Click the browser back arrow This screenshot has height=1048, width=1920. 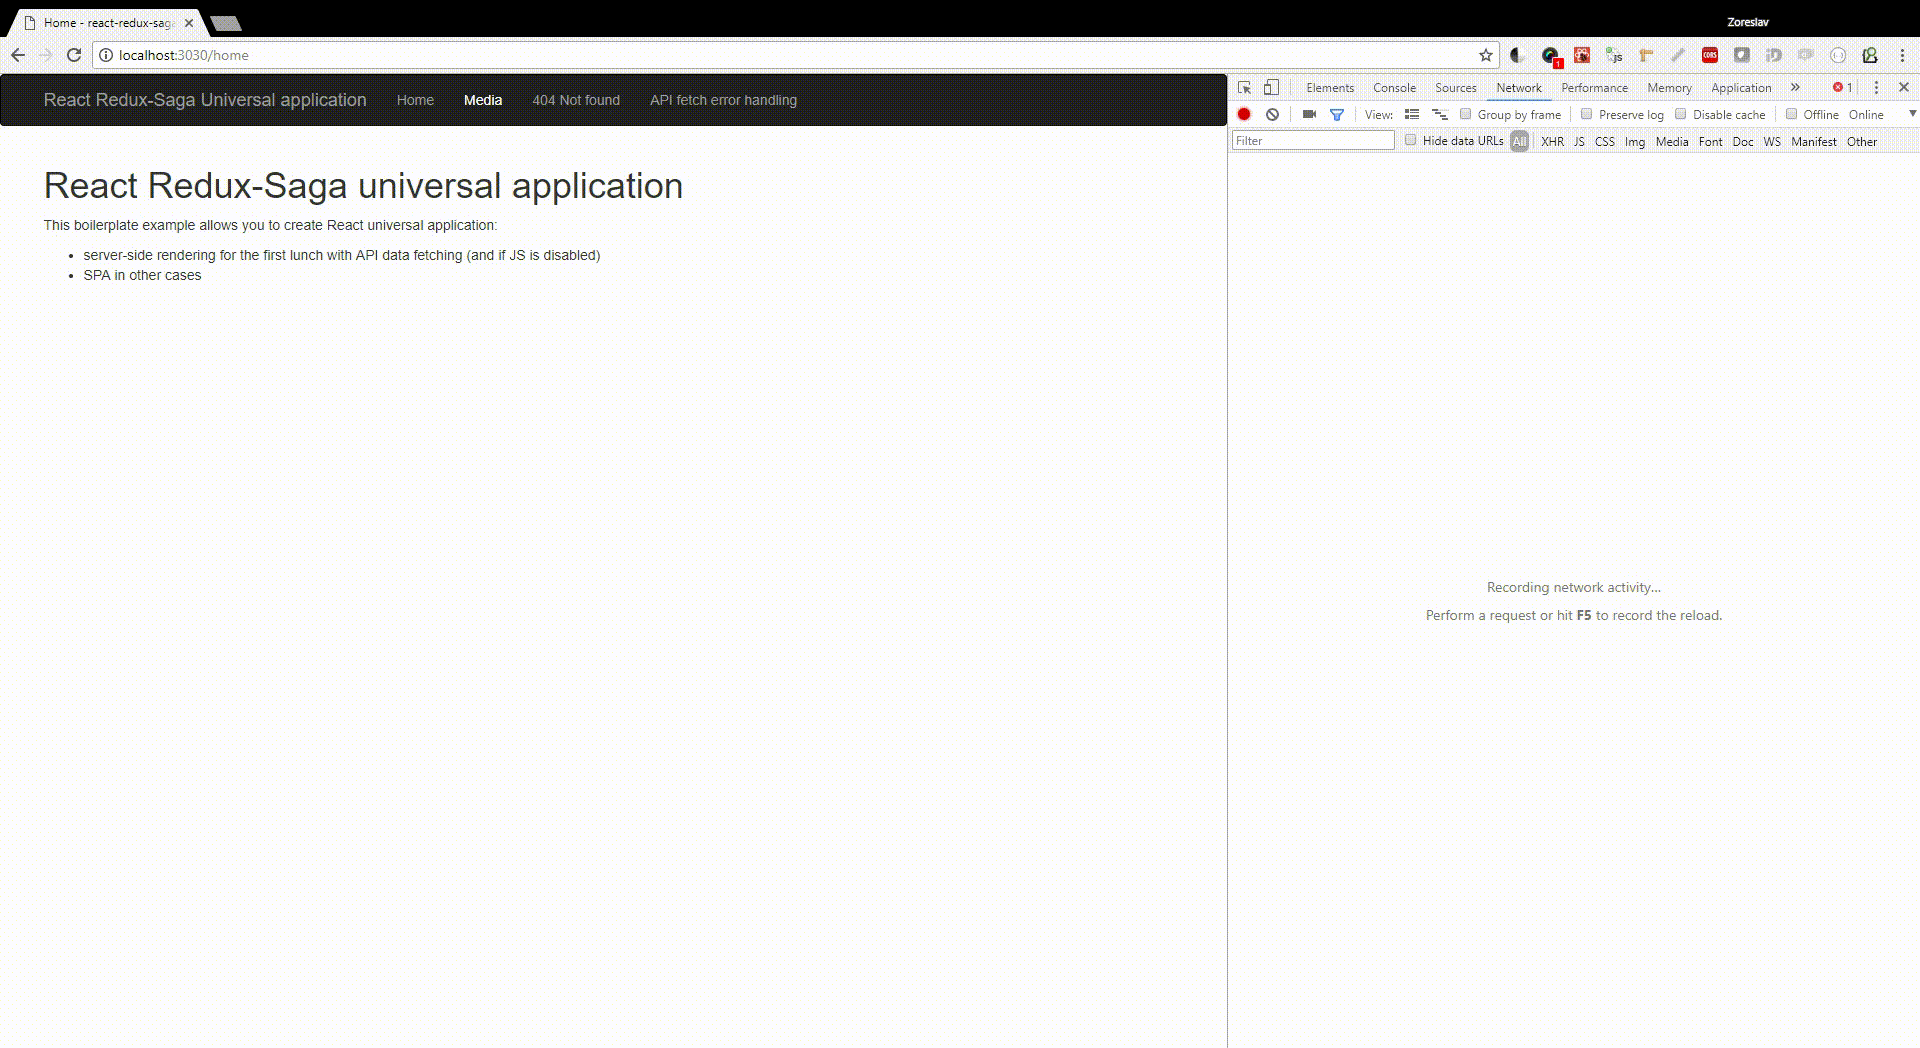pos(18,55)
